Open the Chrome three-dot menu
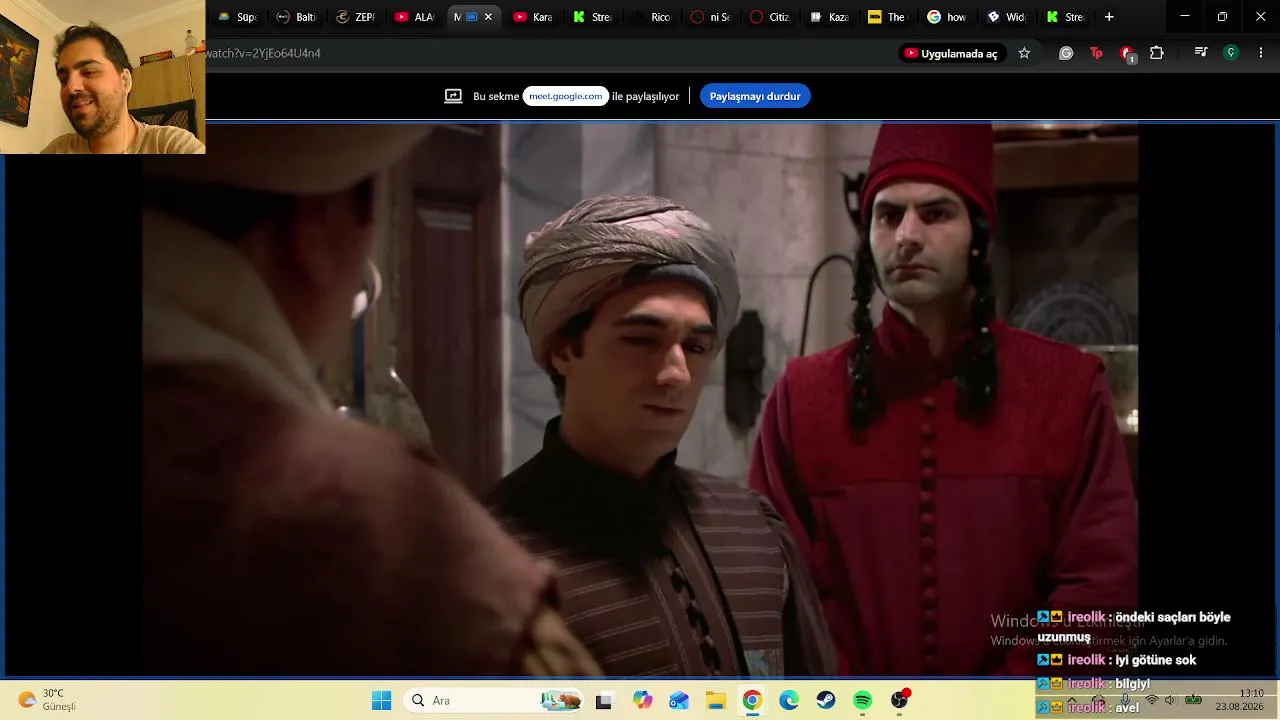The height and width of the screenshot is (720, 1280). point(1261,53)
